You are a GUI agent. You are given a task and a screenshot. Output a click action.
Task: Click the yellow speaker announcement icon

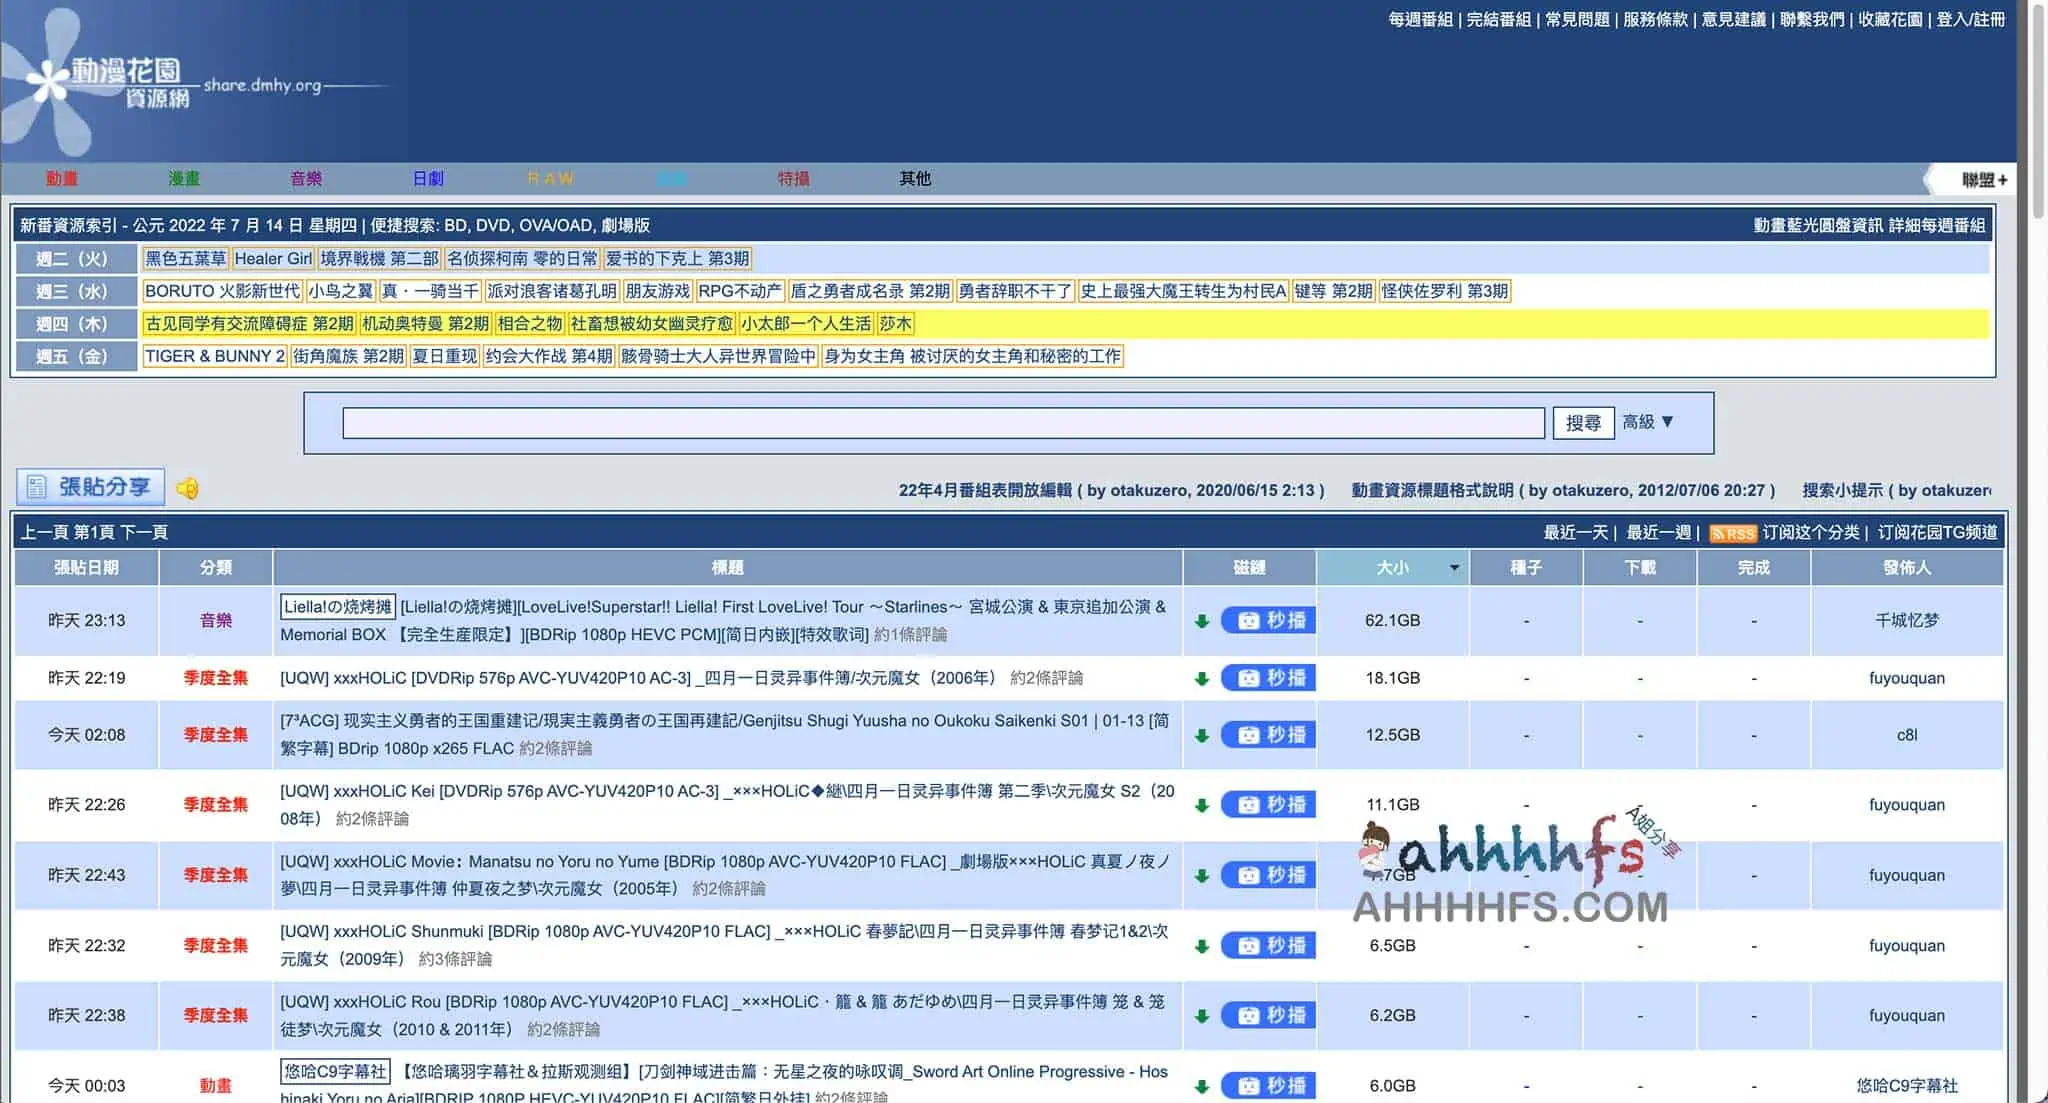click(187, 488)
